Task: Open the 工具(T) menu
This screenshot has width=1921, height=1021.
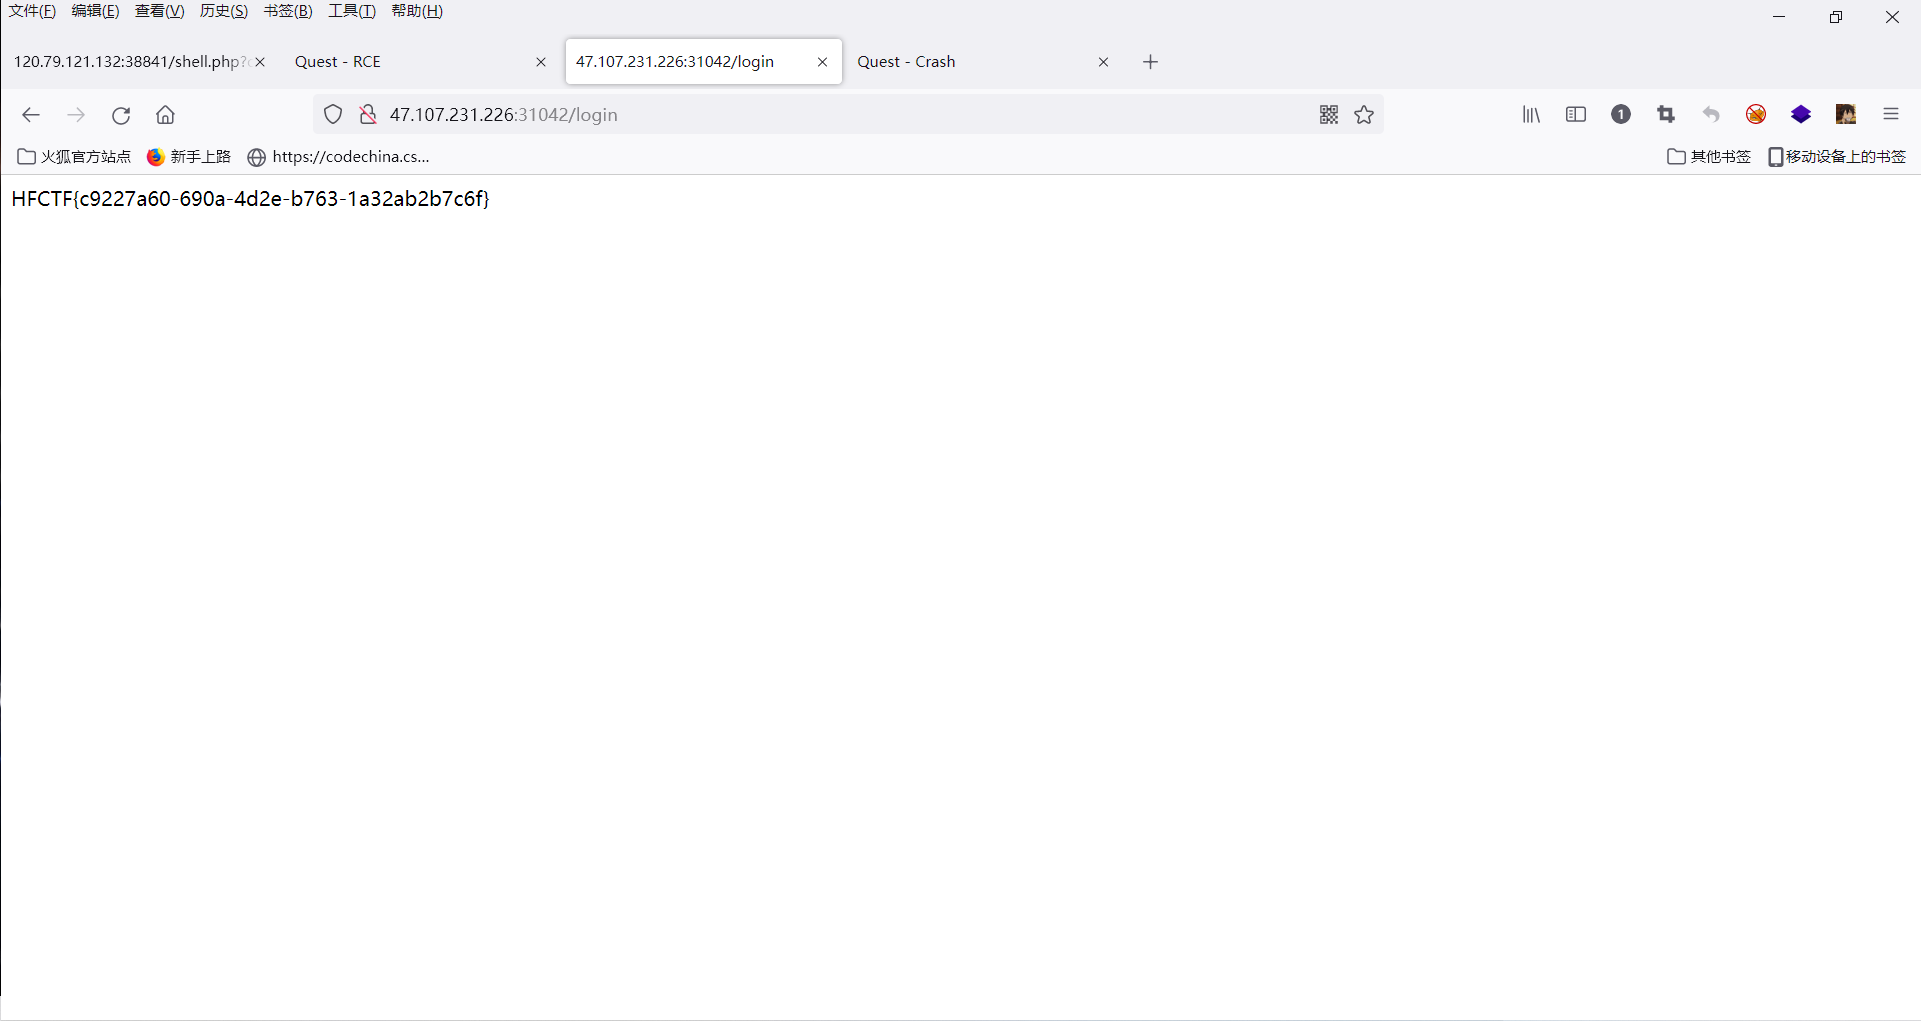Action: (x=352, y=11)
